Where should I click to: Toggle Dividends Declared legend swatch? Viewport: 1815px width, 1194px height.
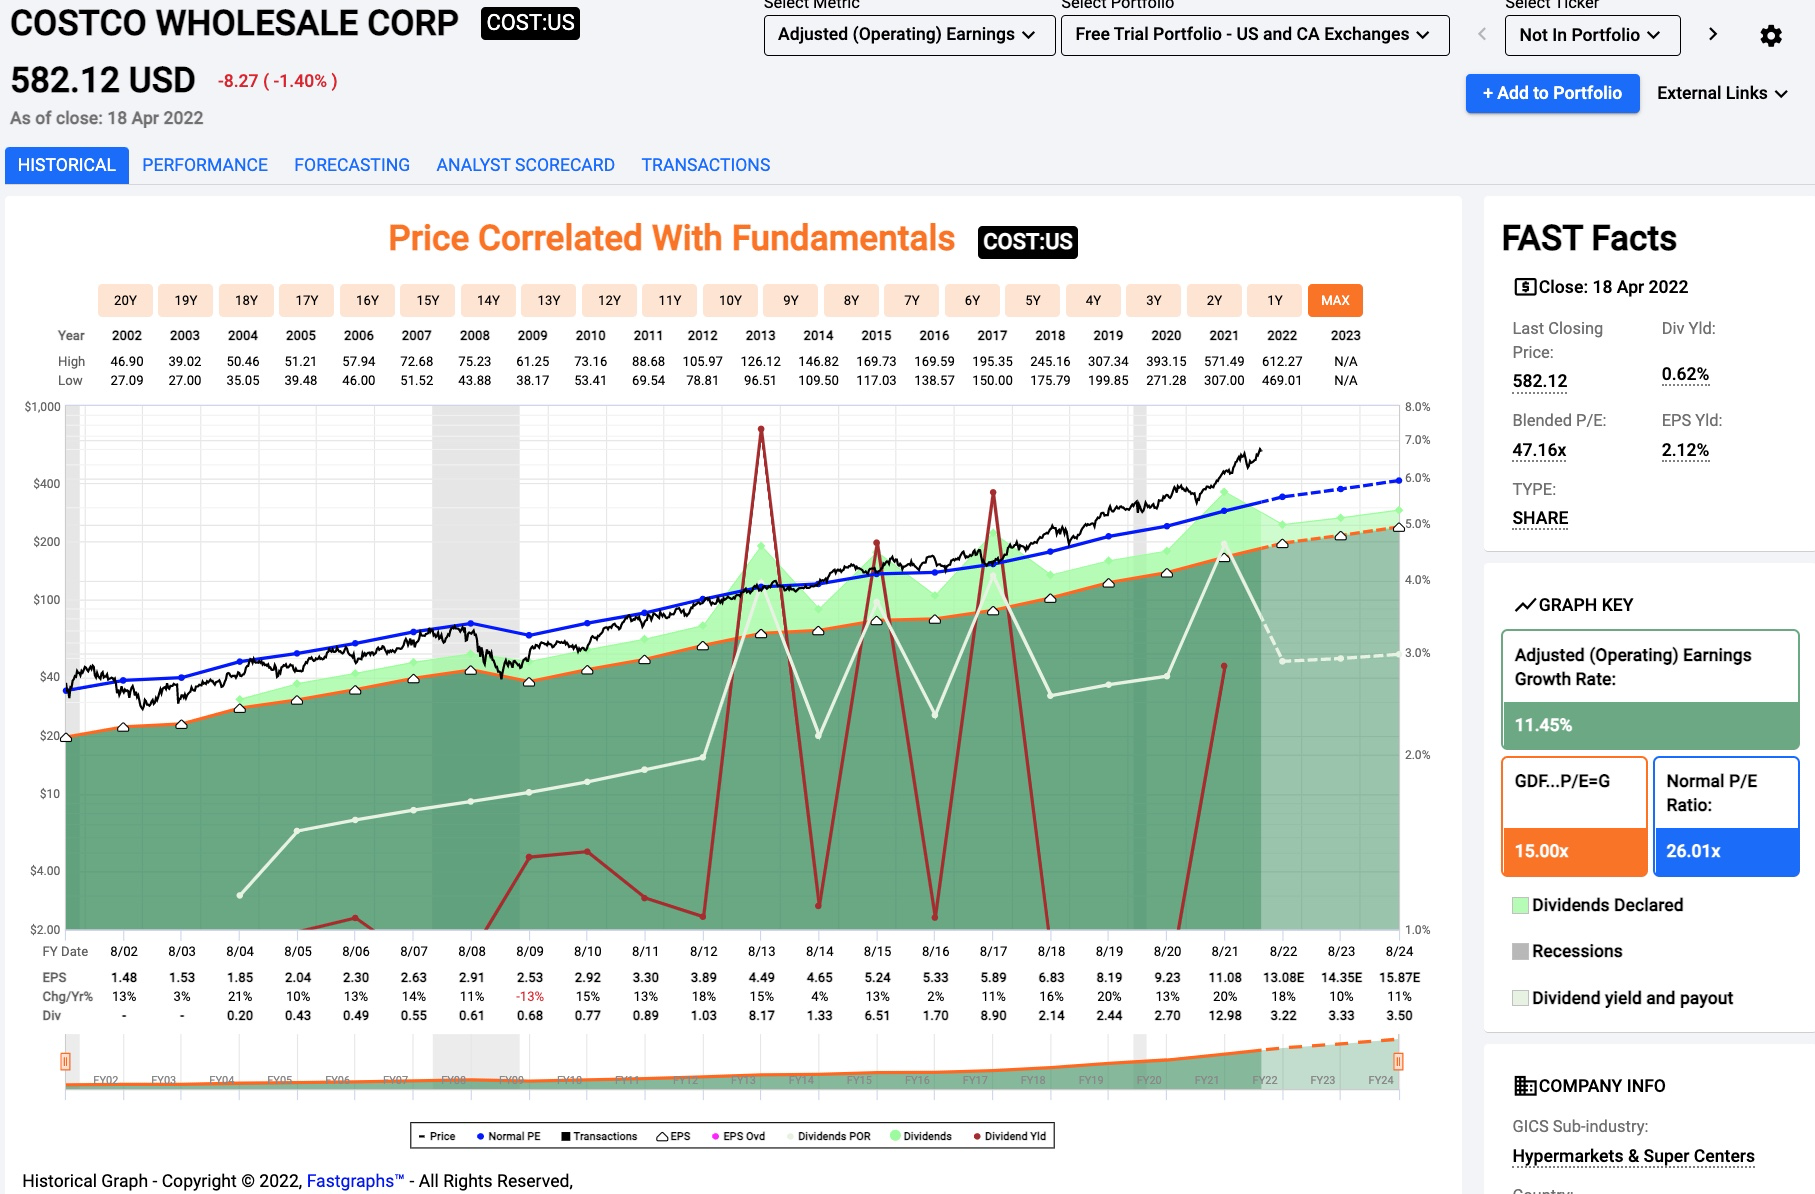tap(1520, 905)
